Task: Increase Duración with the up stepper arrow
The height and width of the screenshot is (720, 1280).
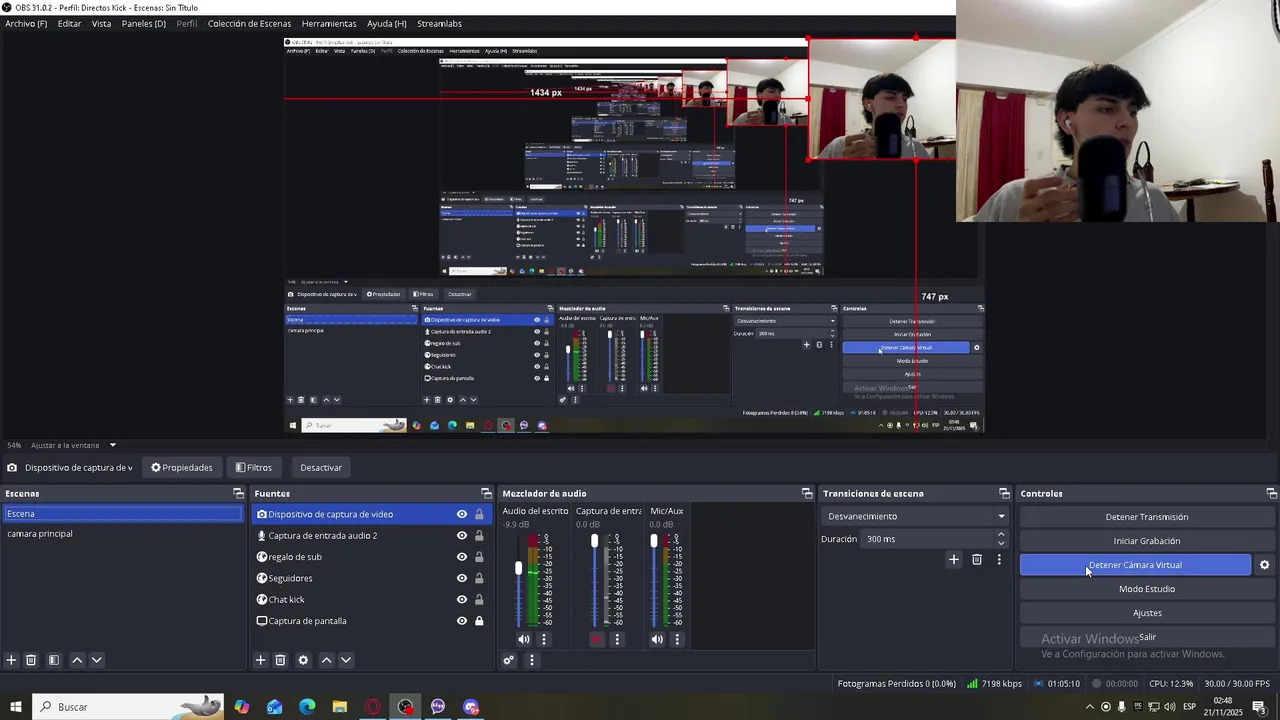Action: point(1001,535)
